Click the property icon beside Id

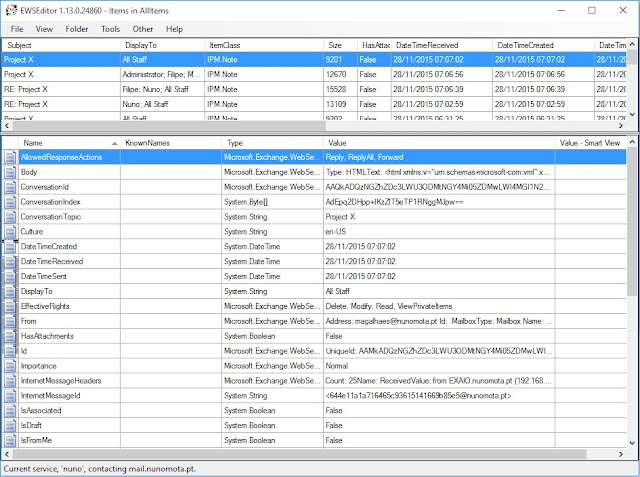(x=10, y=351)
